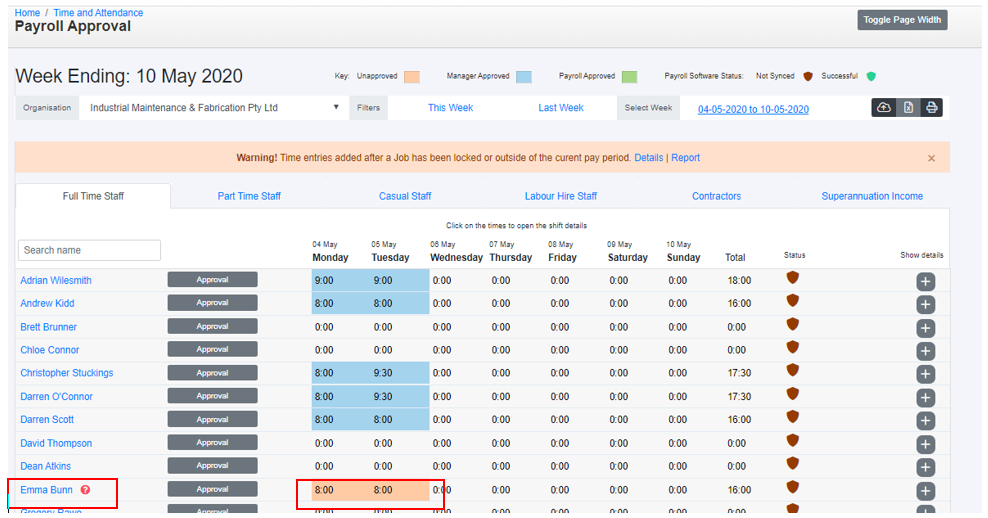Open Darren Scott's Monday 8:00 shift
988x518 pixels.
point(324,420)
